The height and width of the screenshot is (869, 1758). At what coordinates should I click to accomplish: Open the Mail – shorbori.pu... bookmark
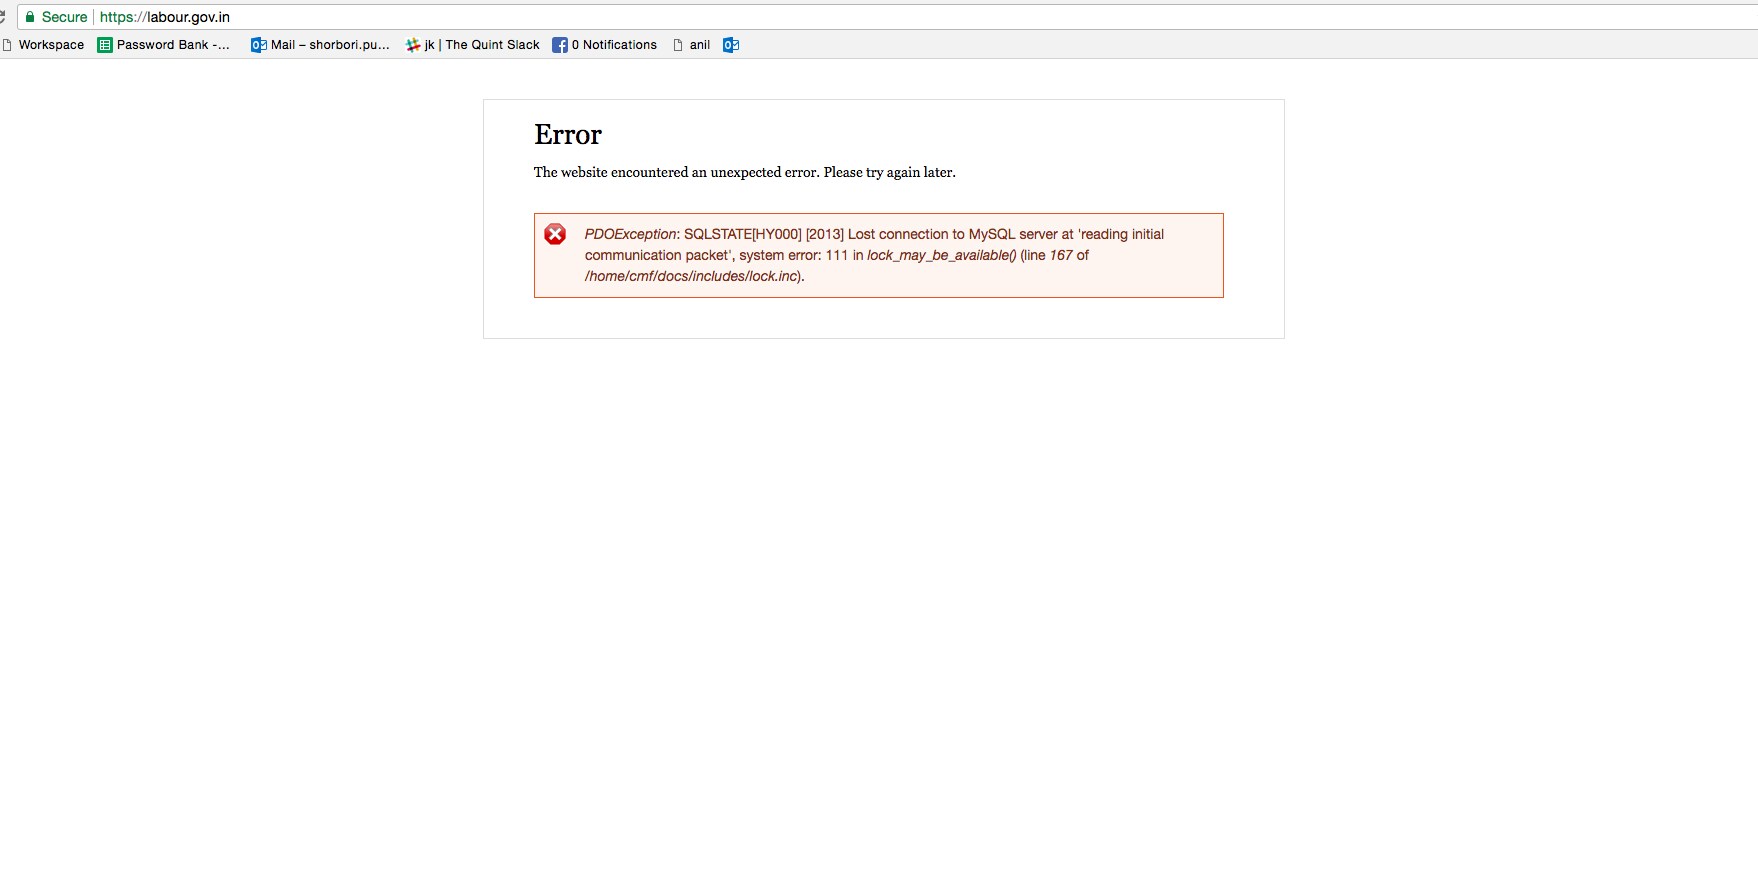(329, 45)
